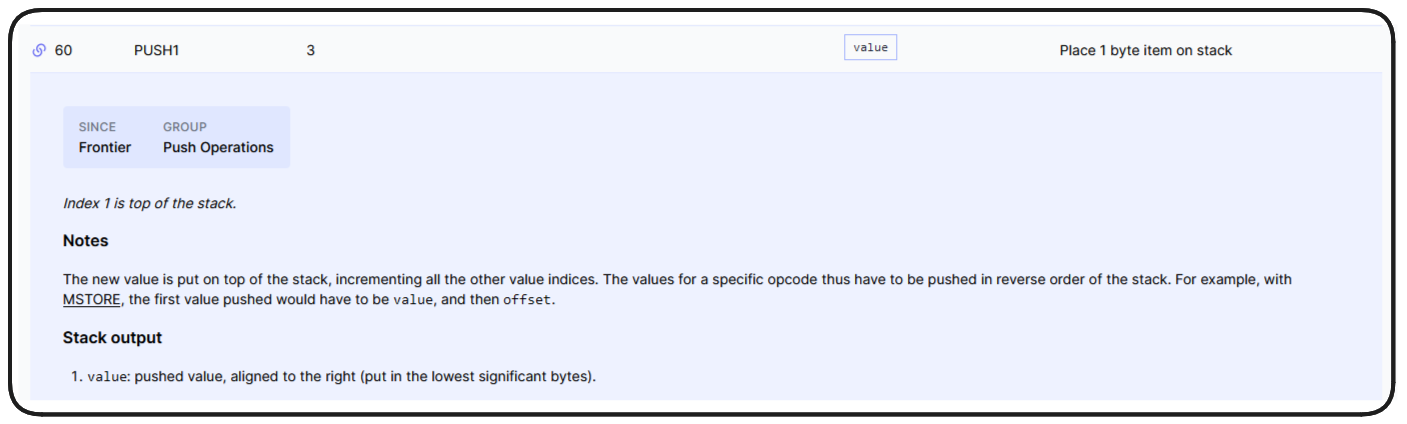This screenshot has height=424, width=1407.
Task: Click the GROUP label
Action: tap(185, 127)
